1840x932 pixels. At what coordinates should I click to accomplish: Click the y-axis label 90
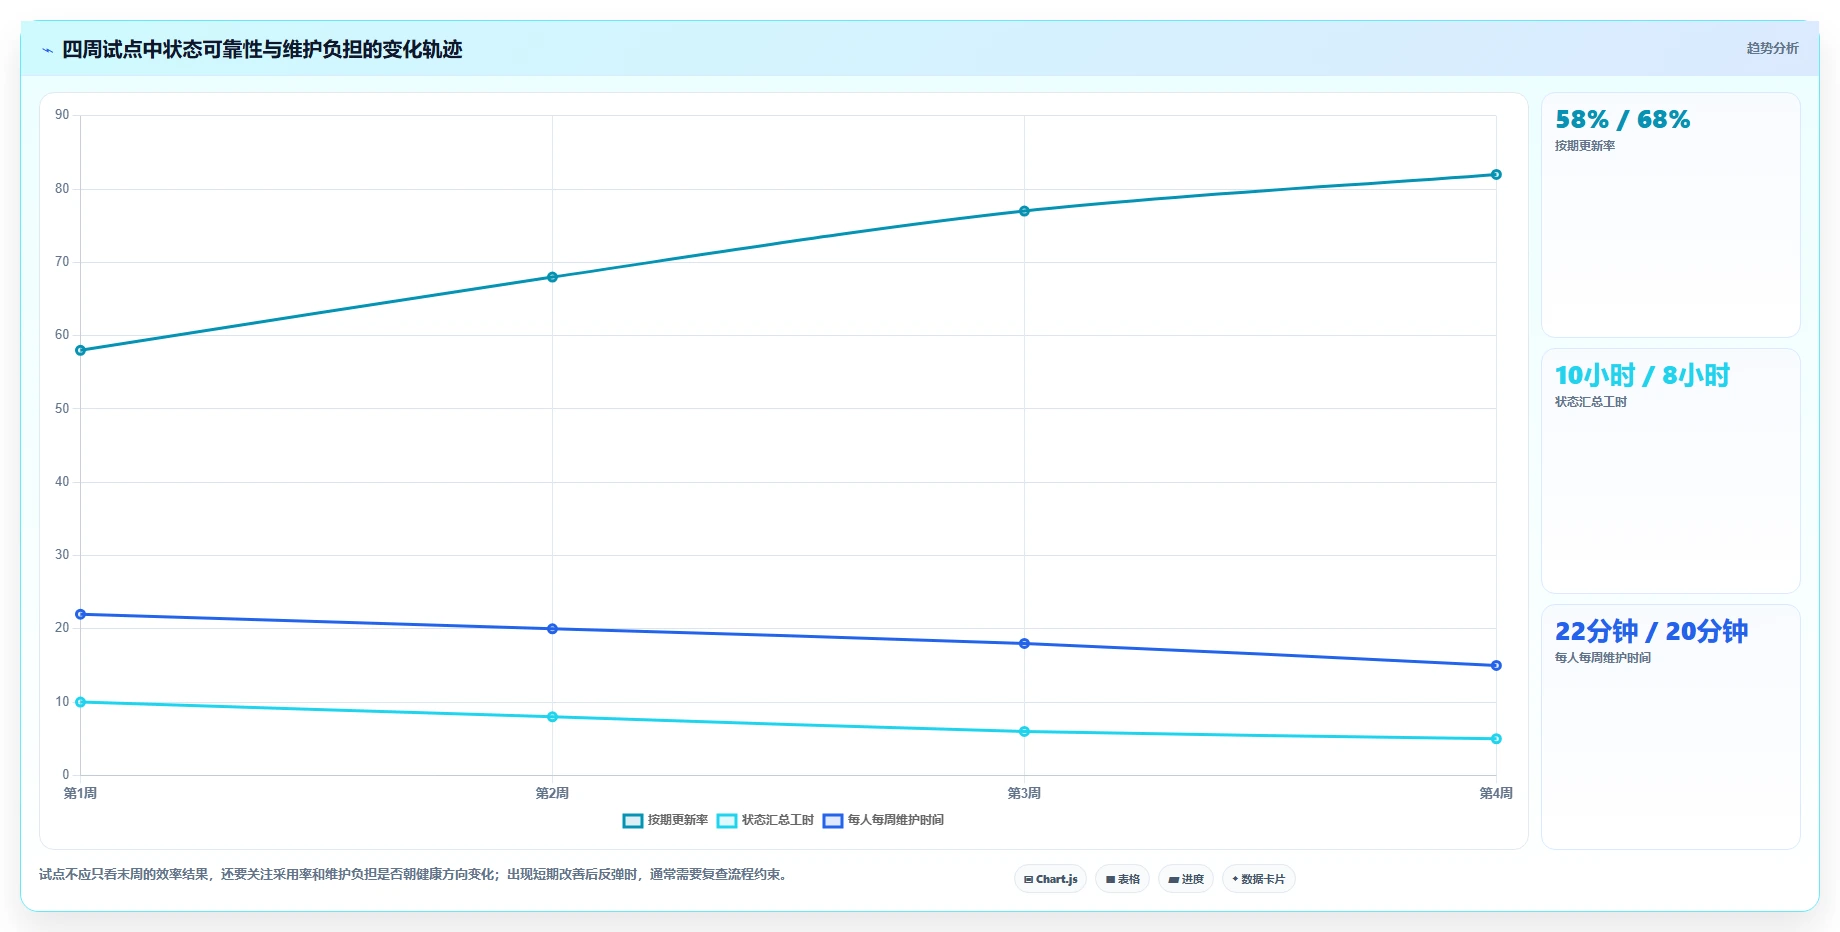pyautogui.click(x=62, y=115)
